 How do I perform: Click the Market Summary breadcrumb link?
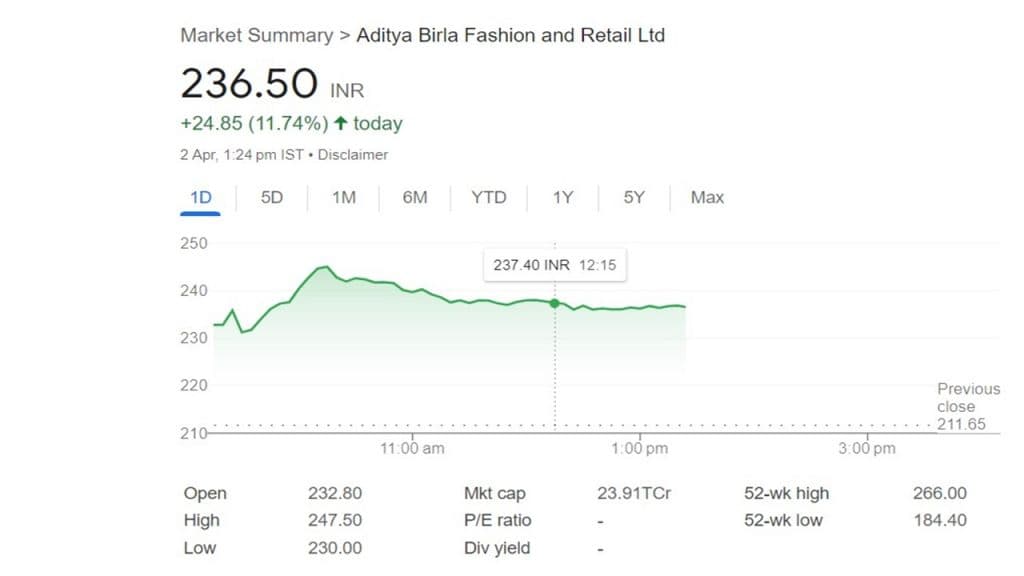click(256, 35)
